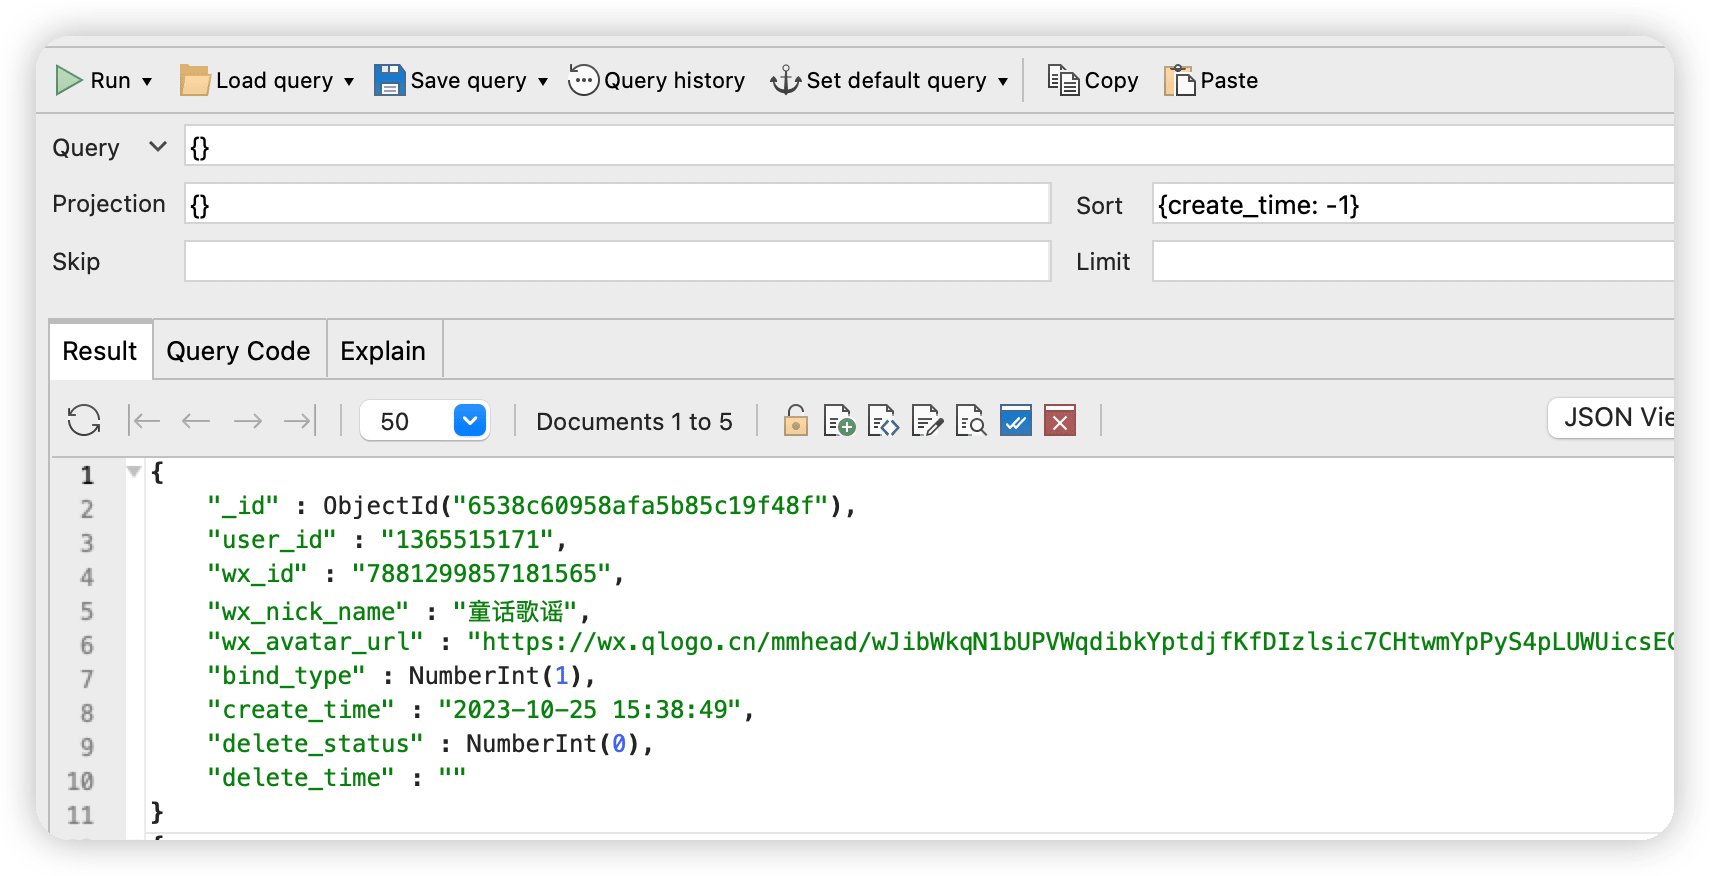Go to the last page of documents
This screenshot has width=1710, height=876.
coord(300,420)
